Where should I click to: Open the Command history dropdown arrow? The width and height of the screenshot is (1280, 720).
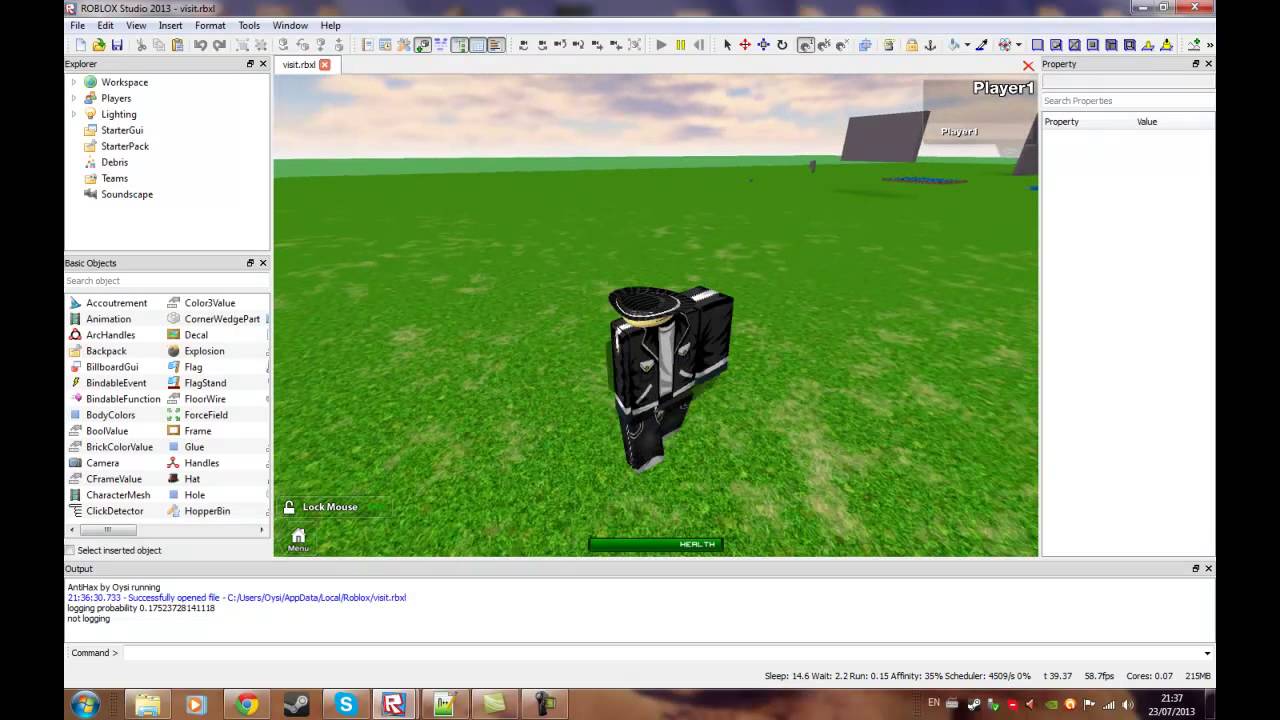tap(1207, 653)
